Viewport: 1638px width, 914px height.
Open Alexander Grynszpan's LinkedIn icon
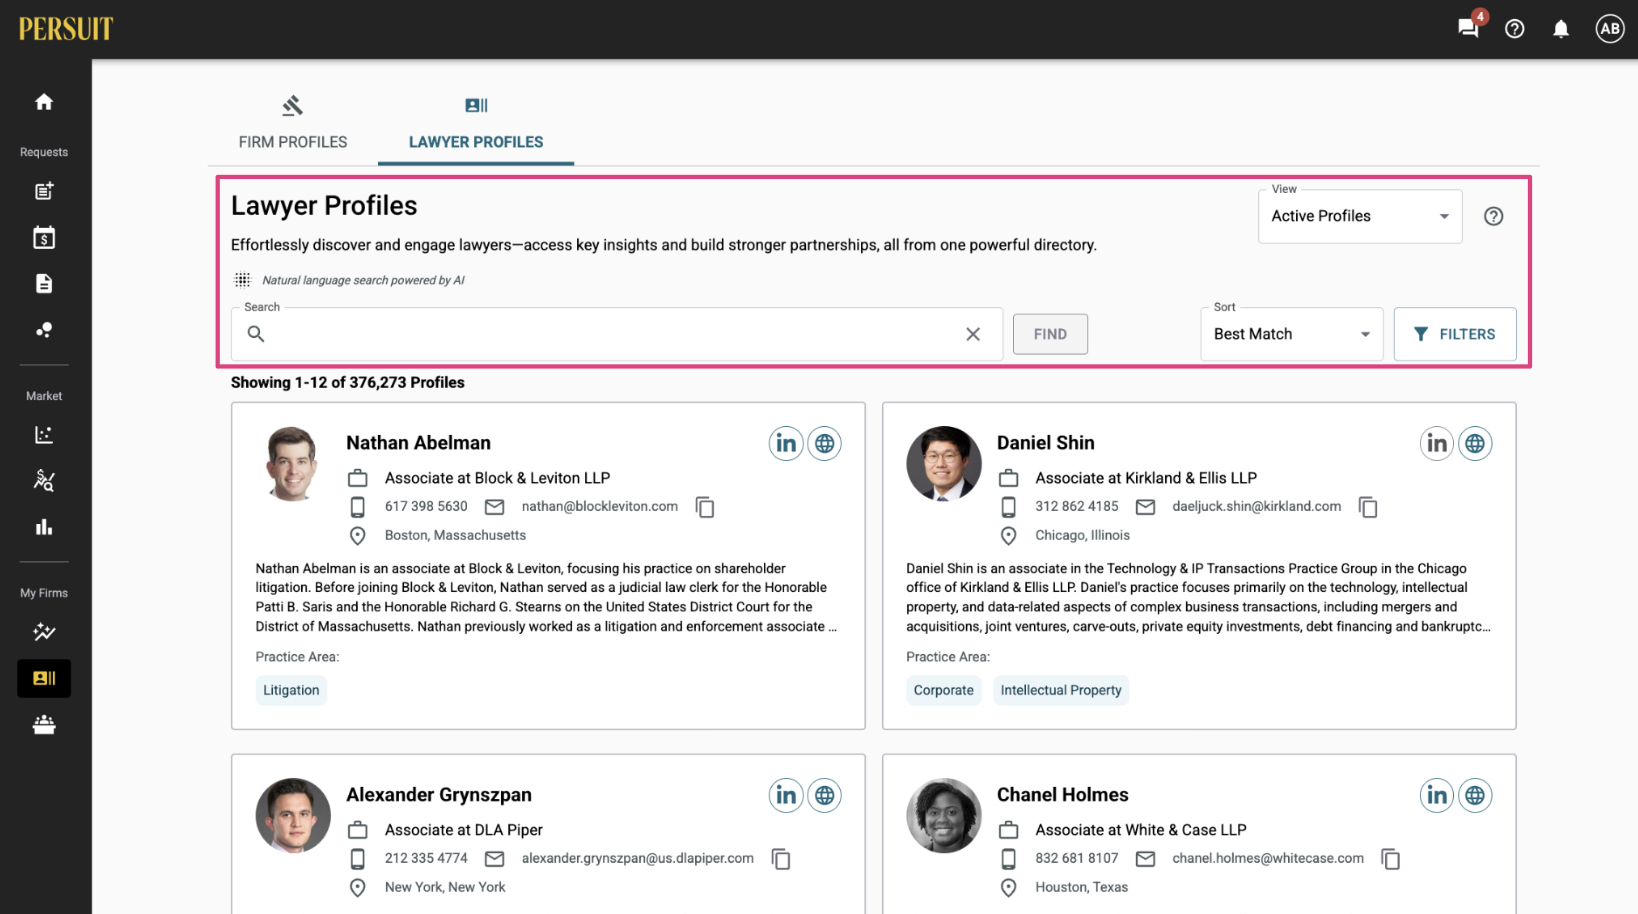[x=786, y=795]
